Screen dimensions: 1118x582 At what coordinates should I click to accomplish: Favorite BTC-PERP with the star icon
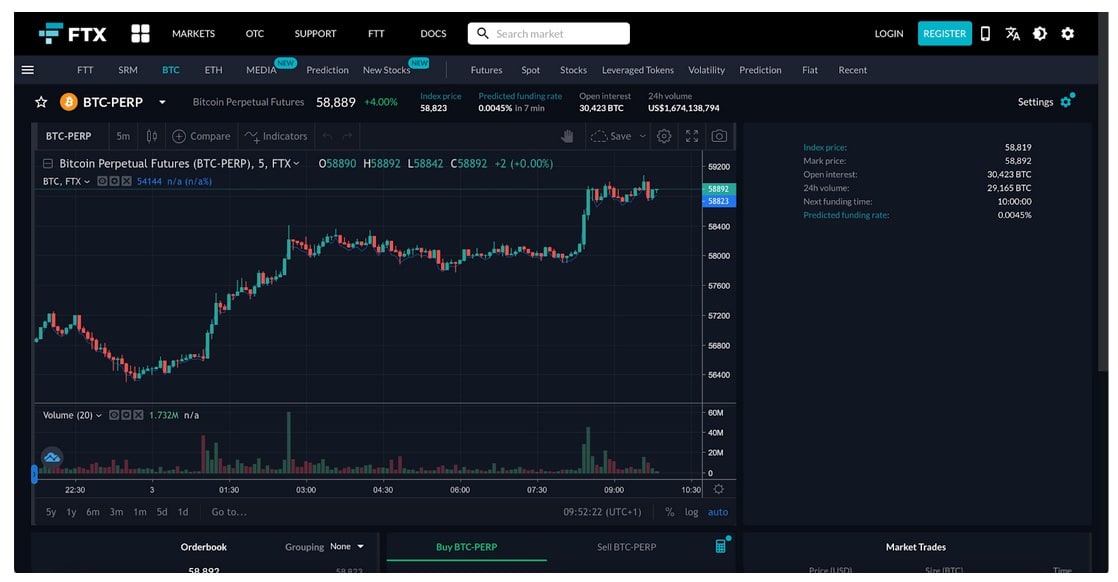pyautogui.click(x=41, y=102)
